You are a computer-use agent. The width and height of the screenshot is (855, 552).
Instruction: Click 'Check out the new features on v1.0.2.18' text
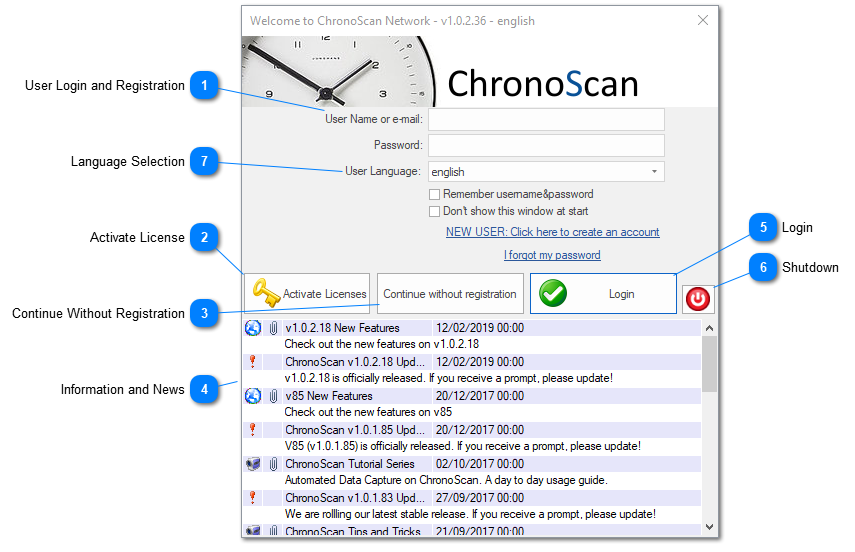pyautogui.click(x=382, y=344)
